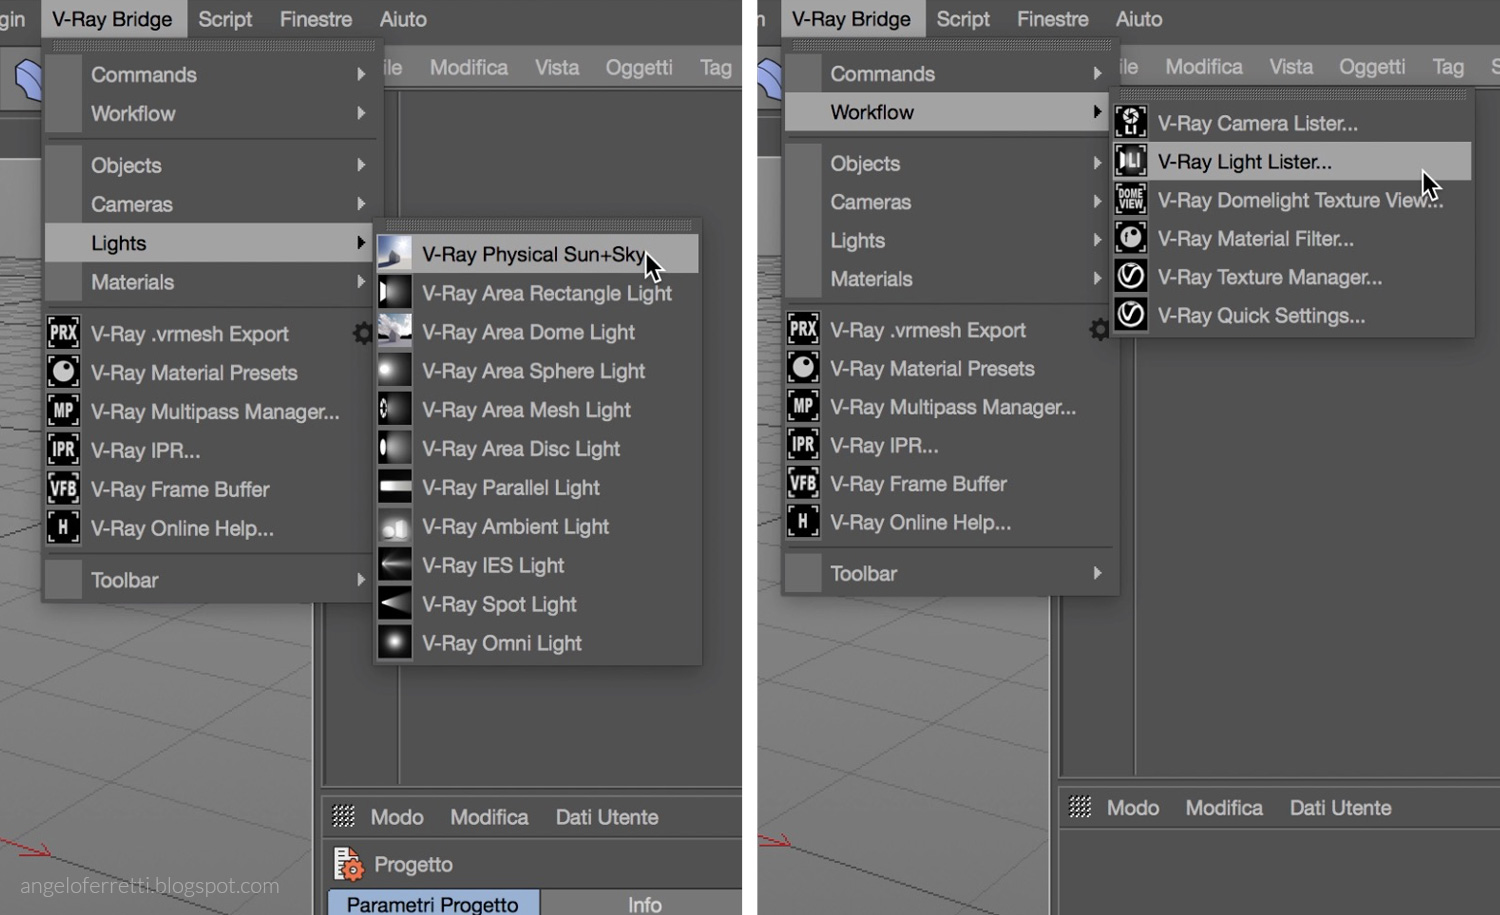Click the grid icon beside Modo, left screenshot

pos(343,817)
